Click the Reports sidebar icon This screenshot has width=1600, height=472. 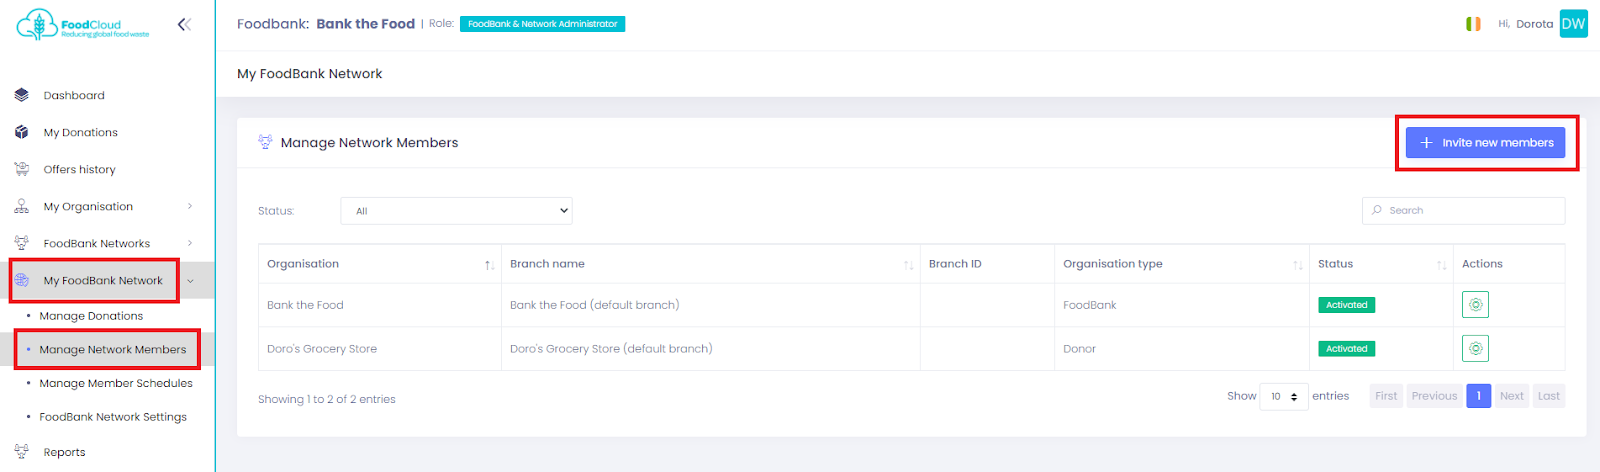(21, 452)
